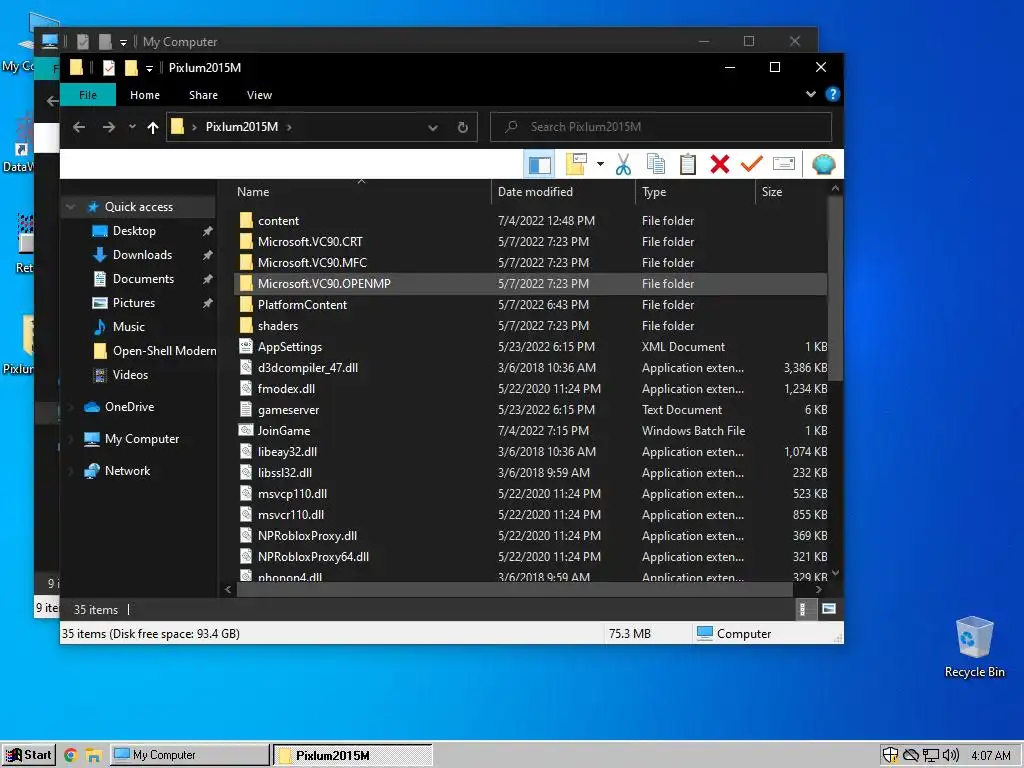
Task: Click the Paste clipboard icon
Action: pos(688,165)
